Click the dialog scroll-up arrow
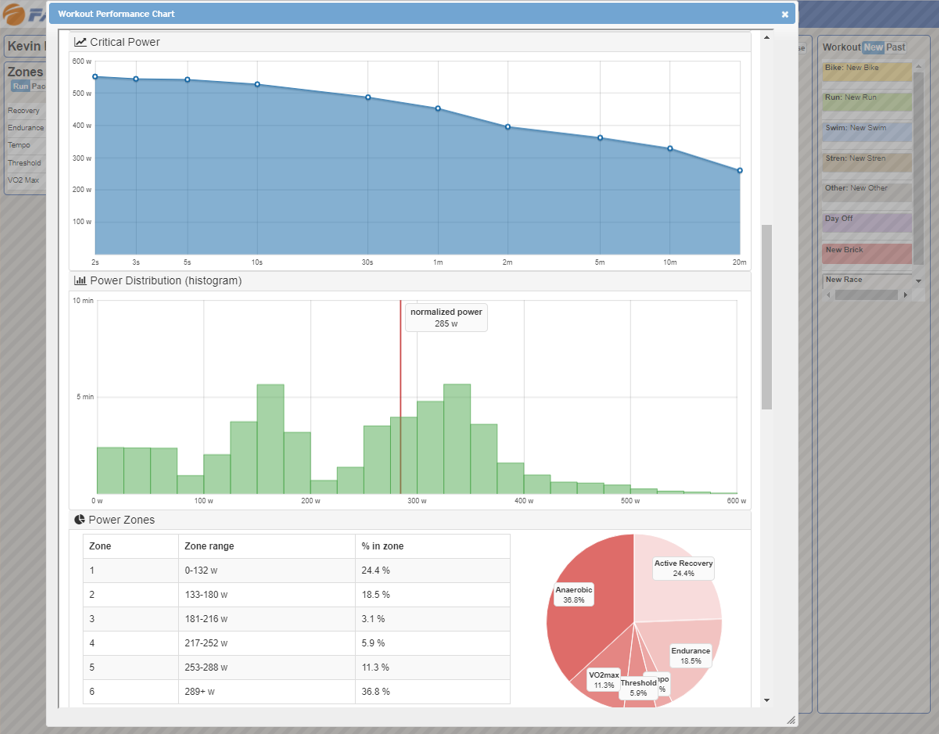The width and height of the screenshot is (939, 734). [x=767, y=38]
